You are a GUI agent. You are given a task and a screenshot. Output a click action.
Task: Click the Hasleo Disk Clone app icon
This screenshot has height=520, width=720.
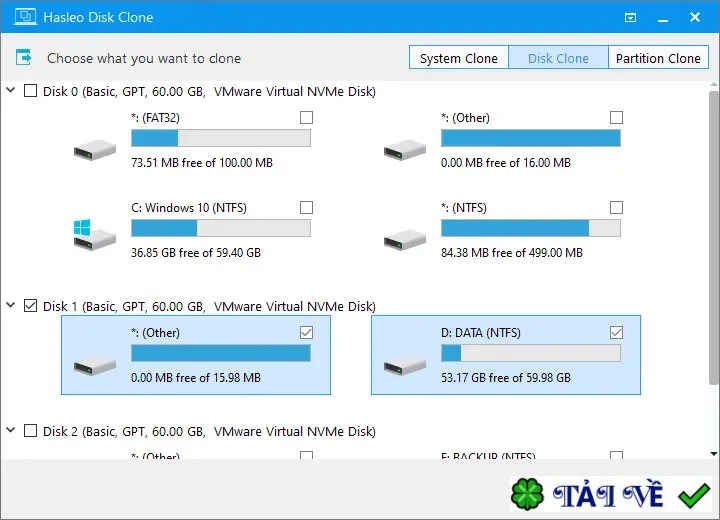(x=25, y=17)
